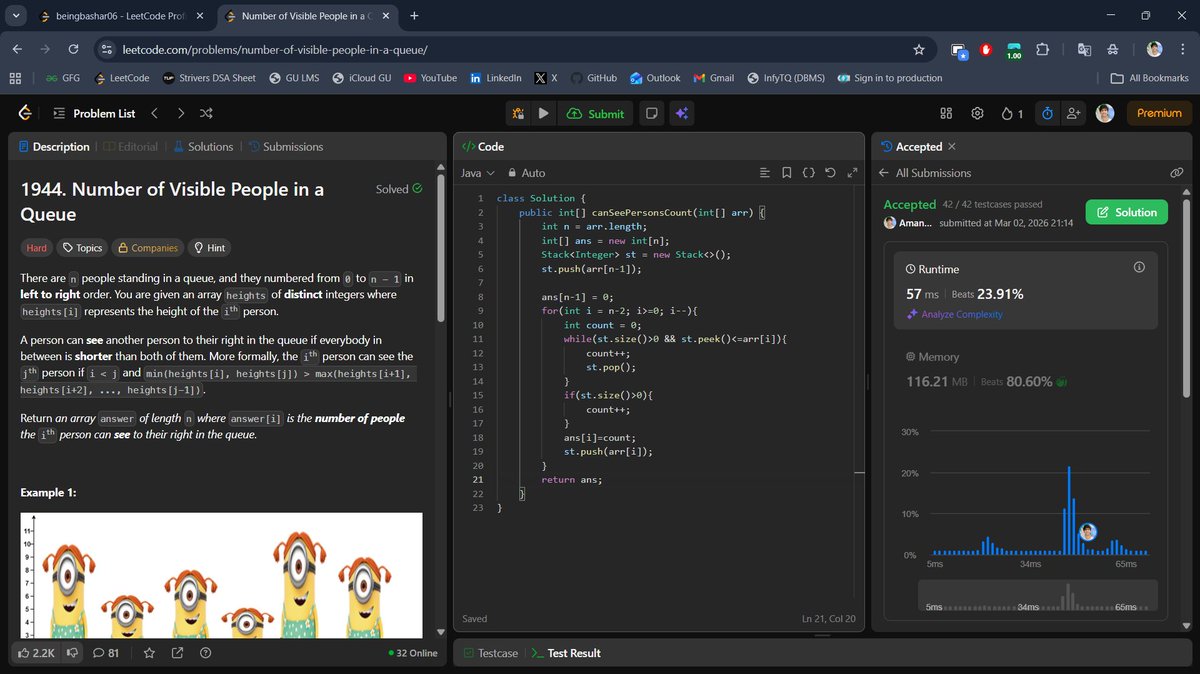Viewport: 1200px width, 674px height.
Task: Click the streak fire counter
Action: 1011,113
